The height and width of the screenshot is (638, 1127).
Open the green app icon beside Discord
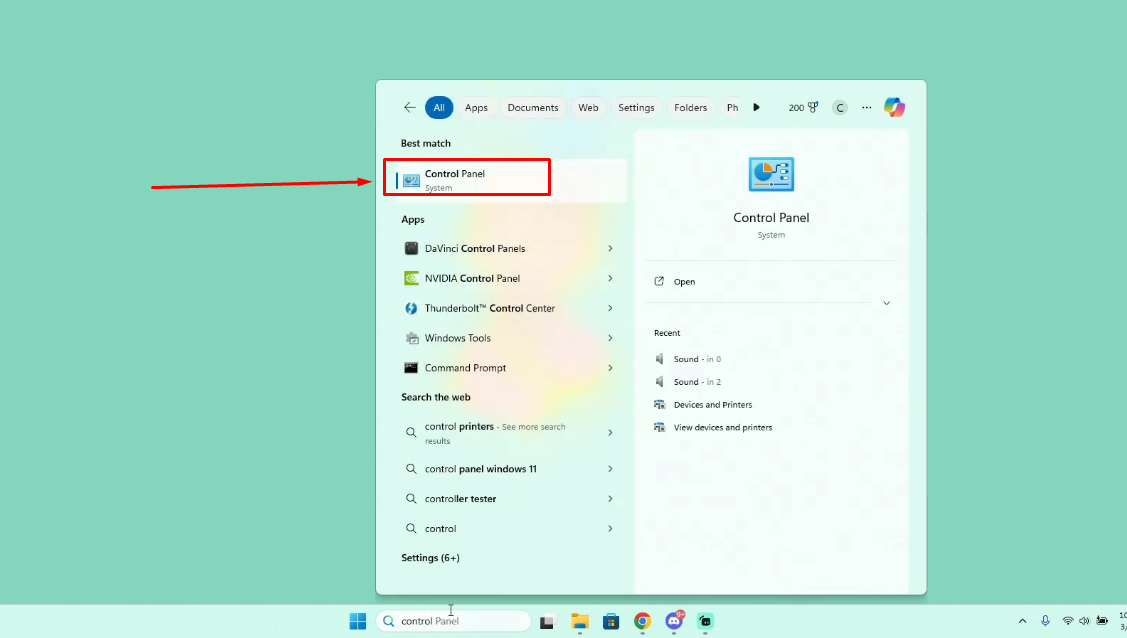click(705, 621)
